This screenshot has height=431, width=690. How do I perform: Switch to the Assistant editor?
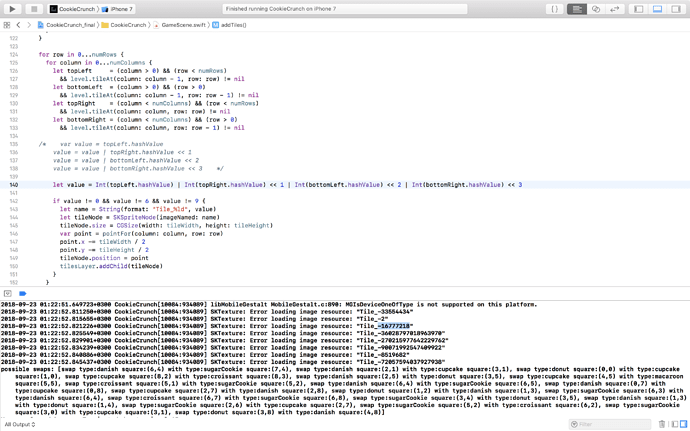point(596,9)
